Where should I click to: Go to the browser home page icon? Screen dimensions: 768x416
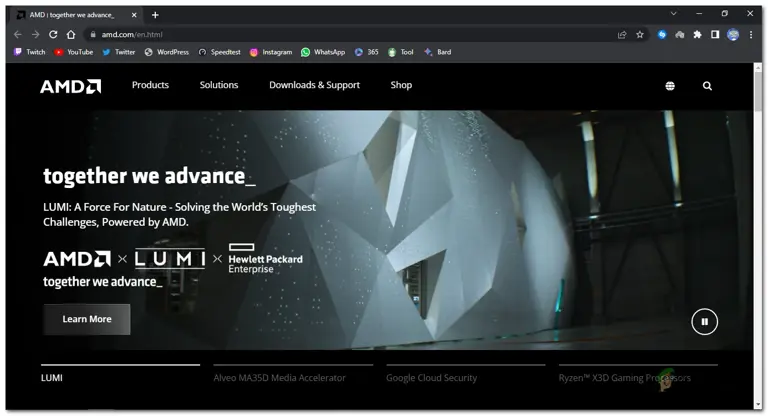pos(71,34)
